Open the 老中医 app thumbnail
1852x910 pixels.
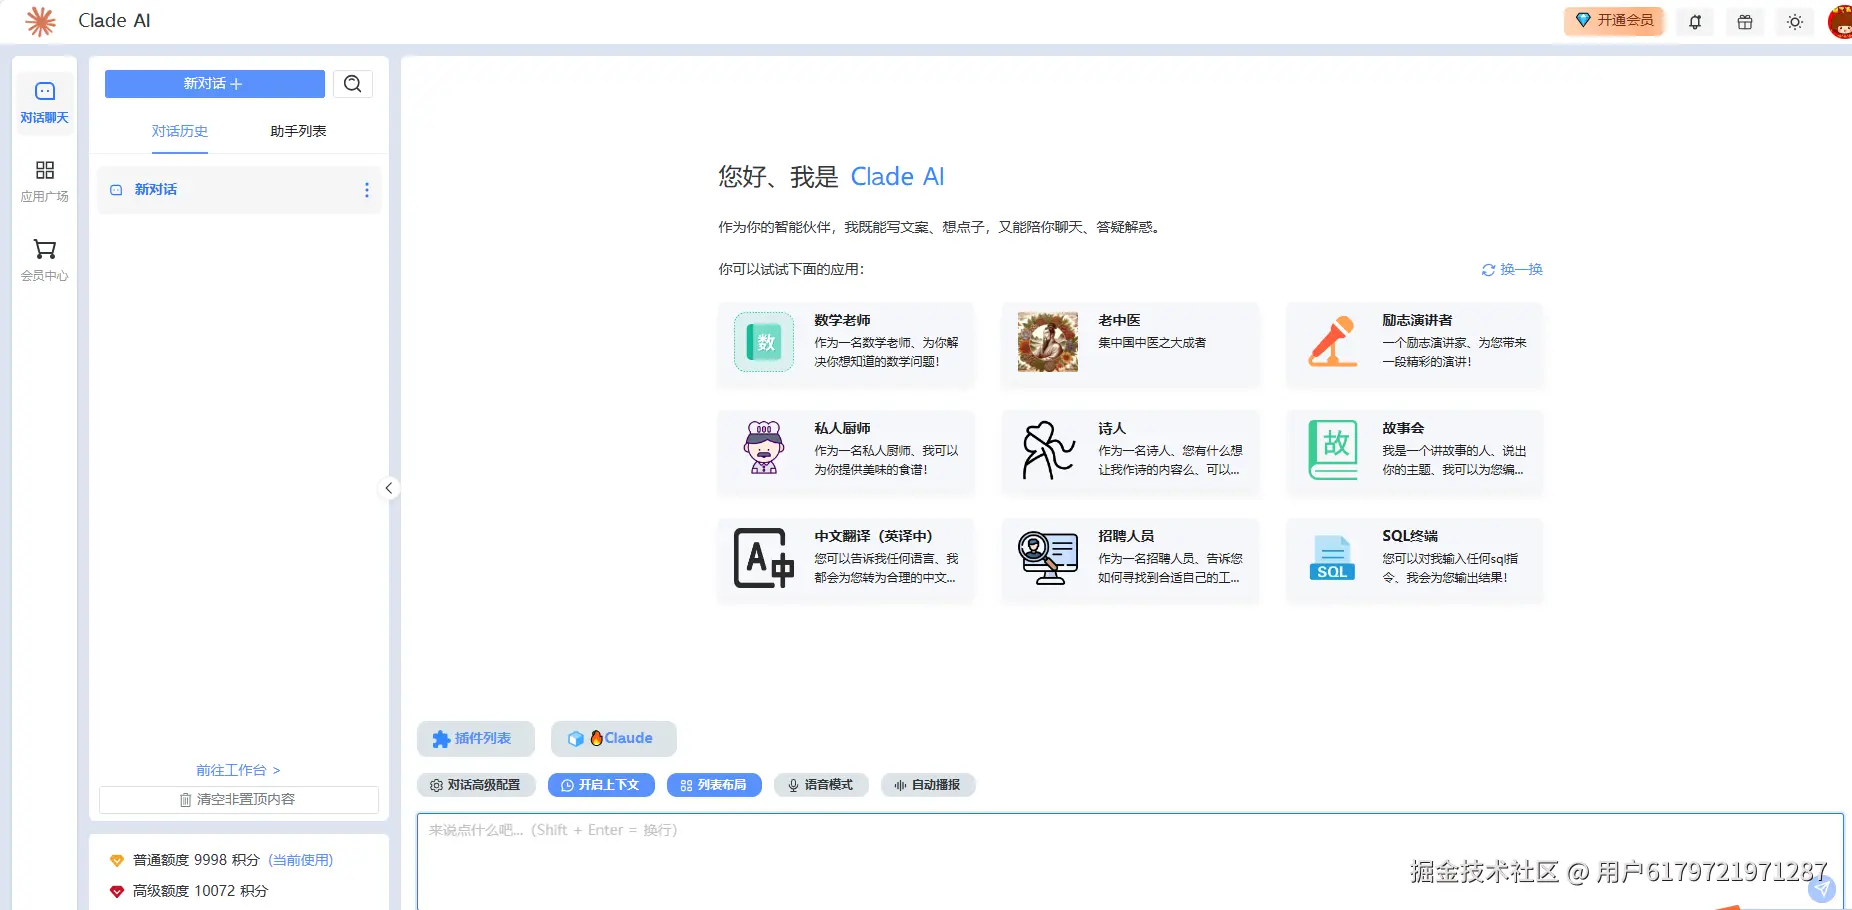coord(1048,342)
